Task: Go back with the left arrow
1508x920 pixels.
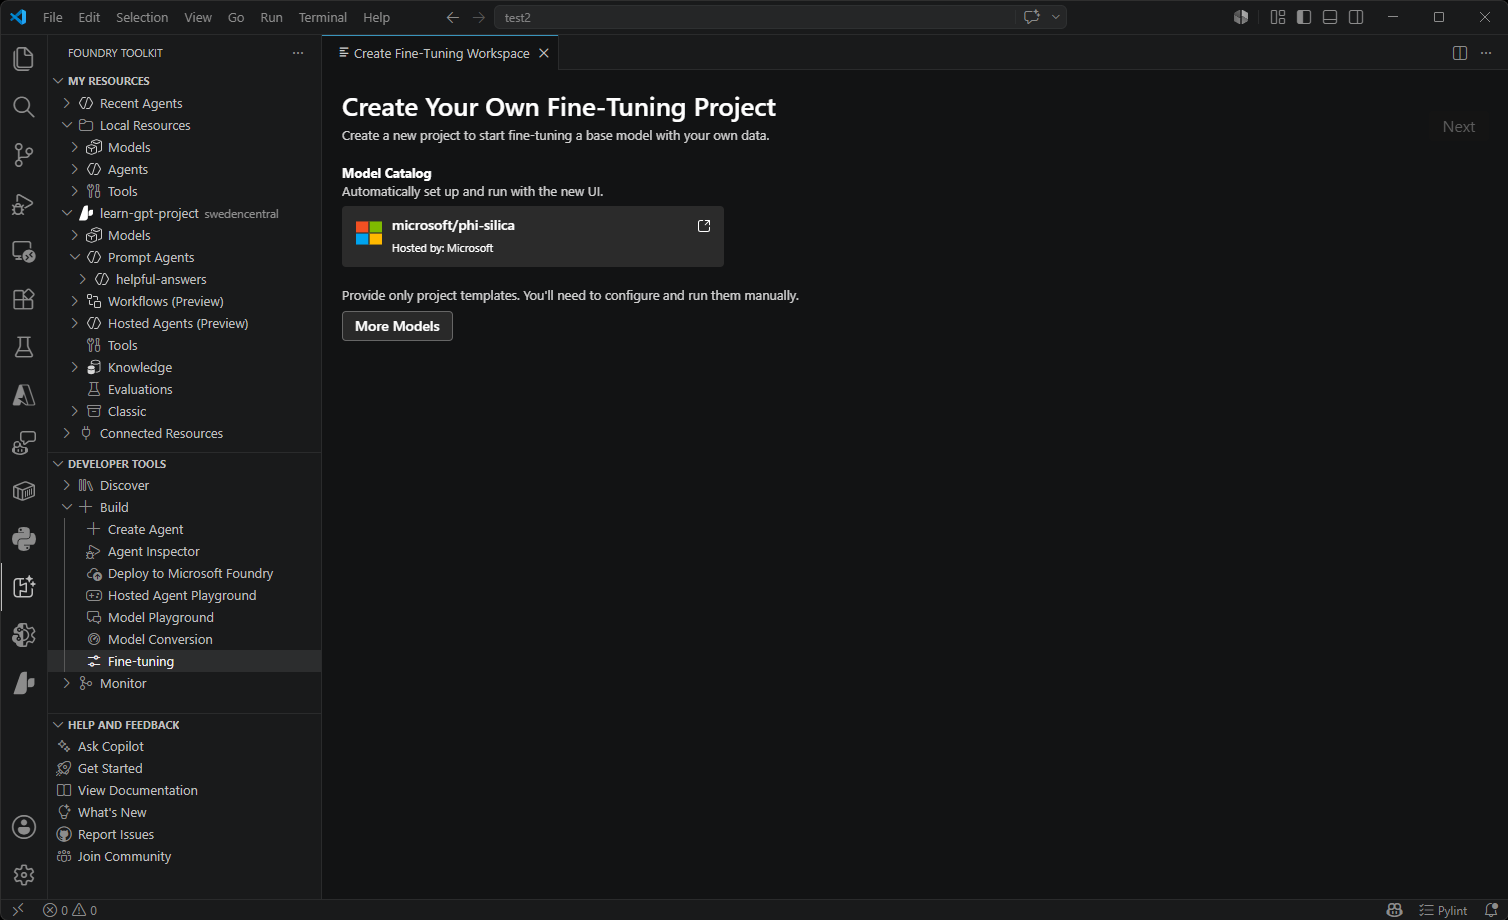Action: pos(453,17)
